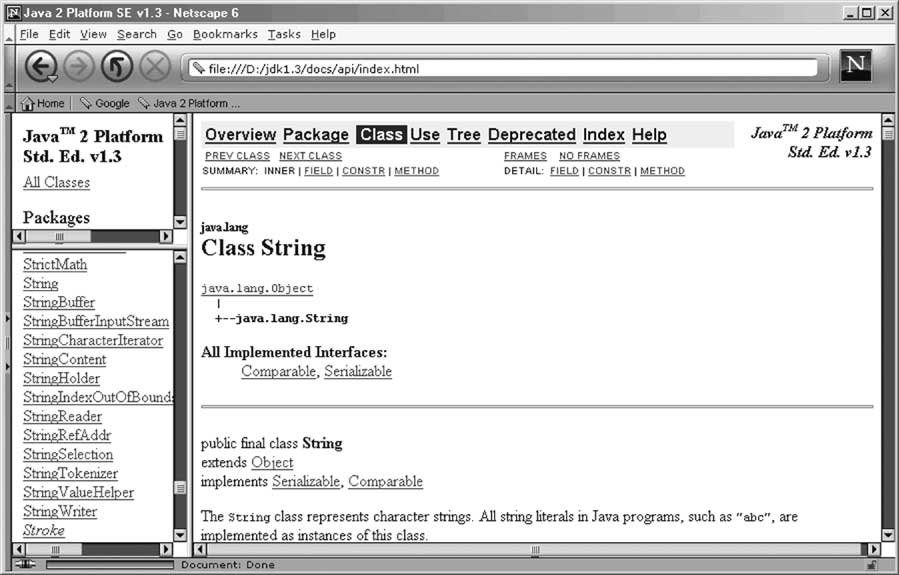Go to NEXT CLASS link
Screen dimensions: 899x575
coord(310,156)
